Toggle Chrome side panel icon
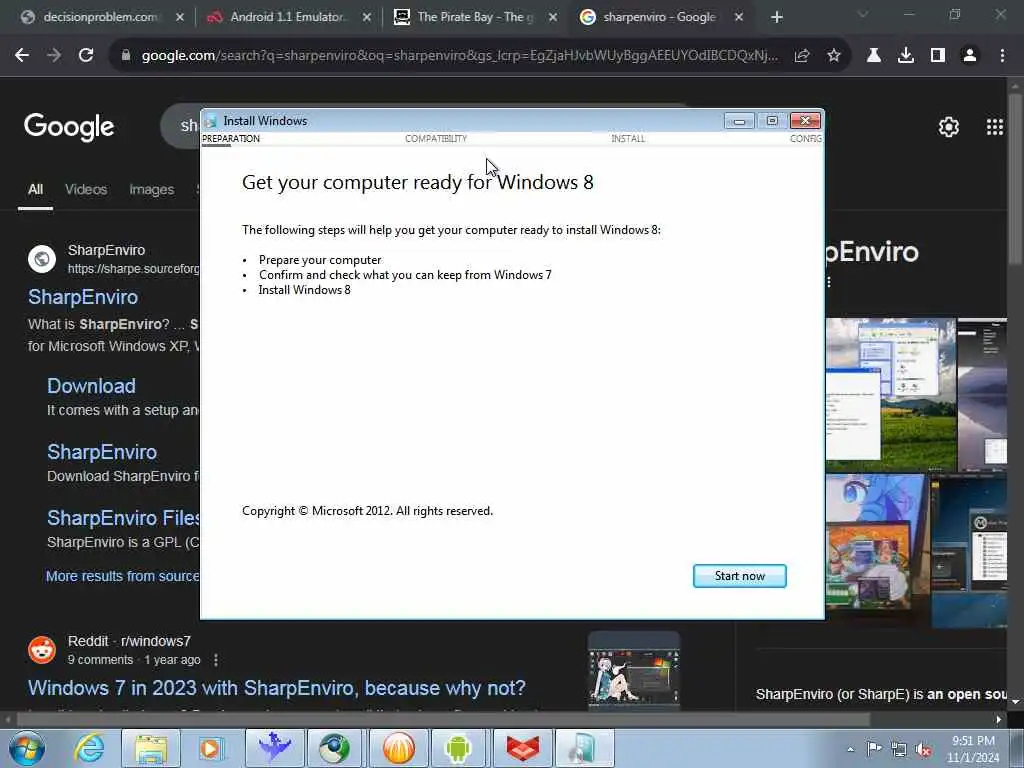1024x768 pixels. click(938, 56)
